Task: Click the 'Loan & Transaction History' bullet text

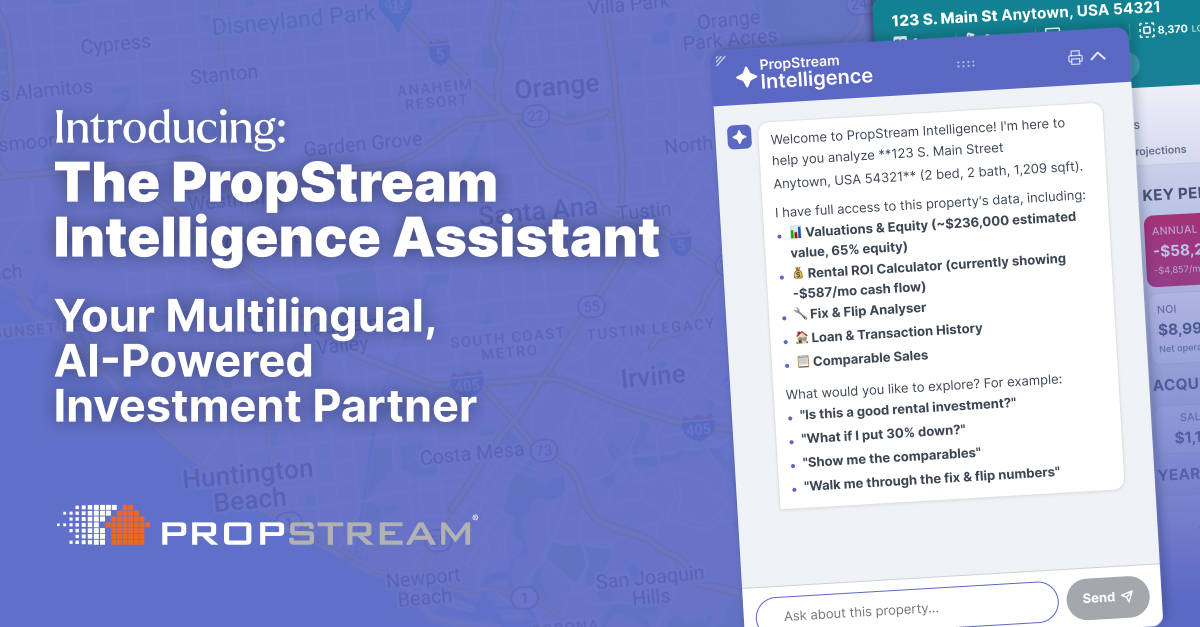Action: tap(896, 333)
